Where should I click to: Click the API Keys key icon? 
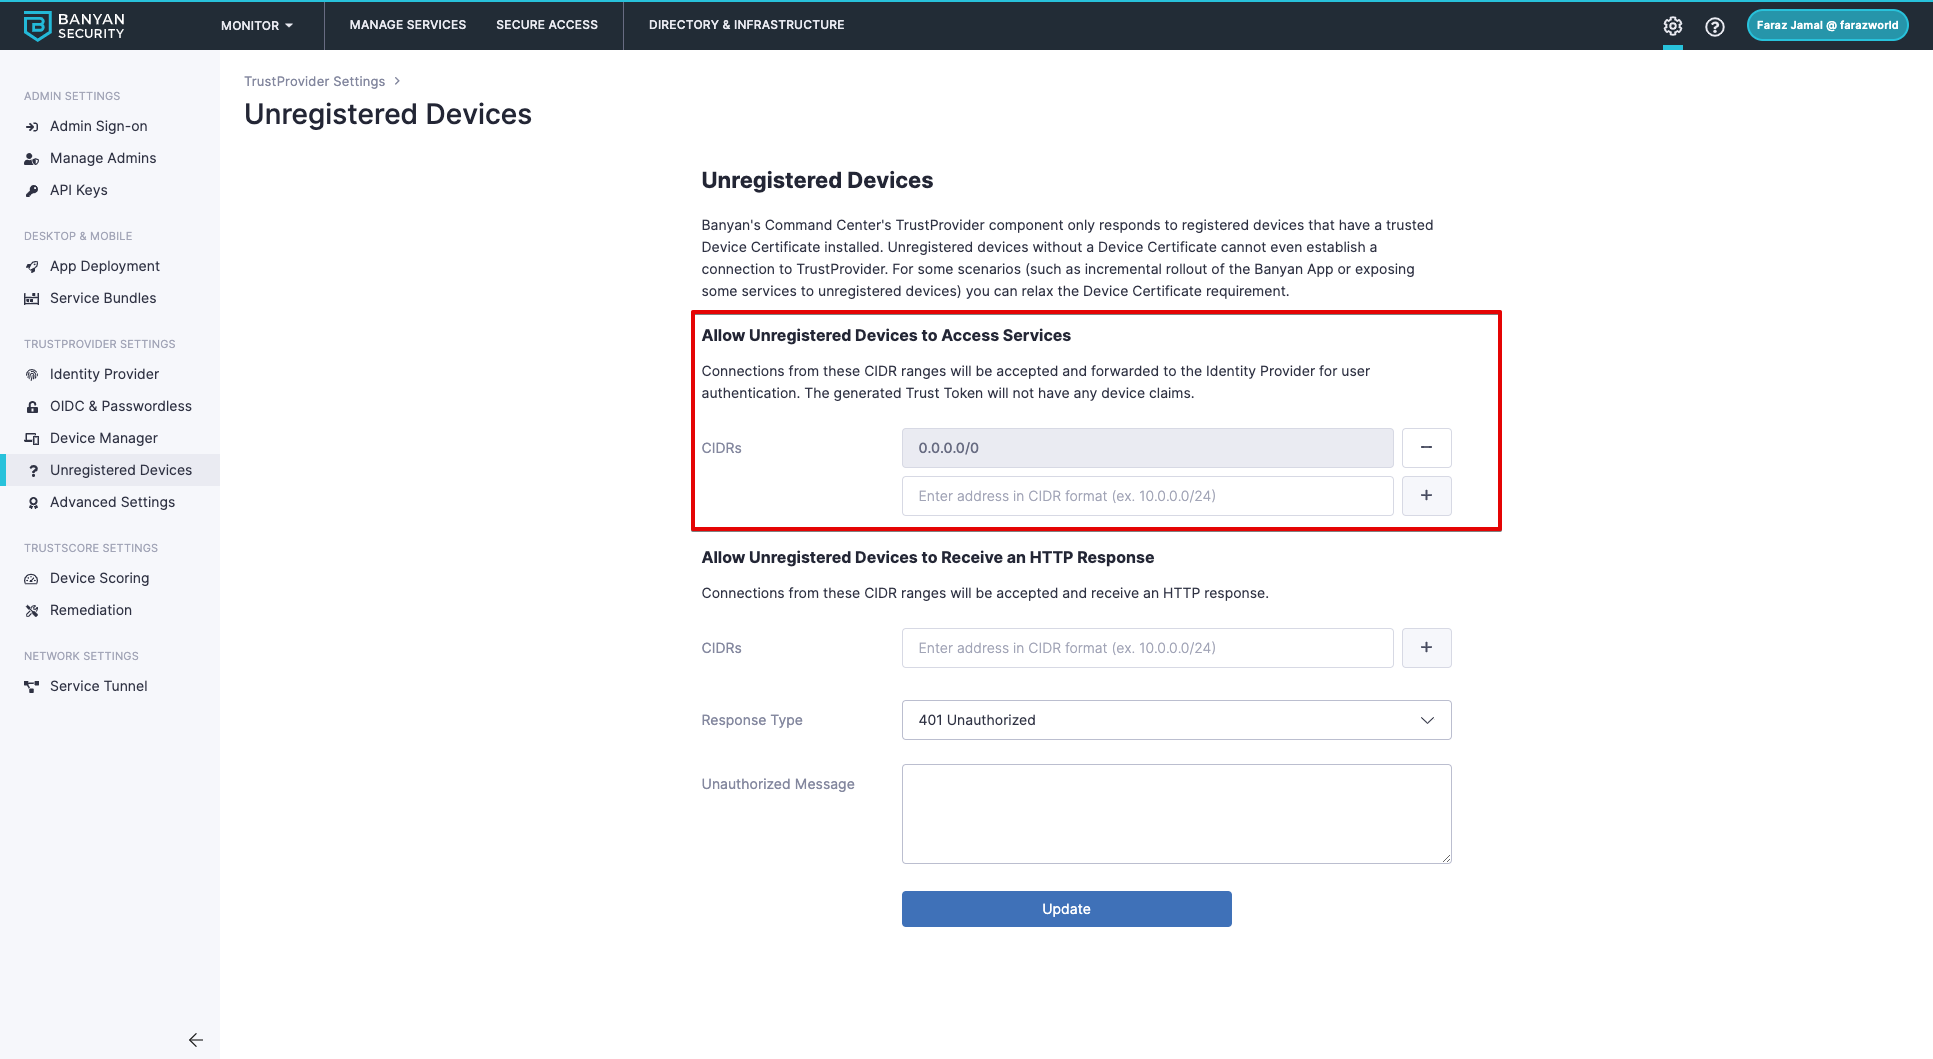(x=32, y=191)
